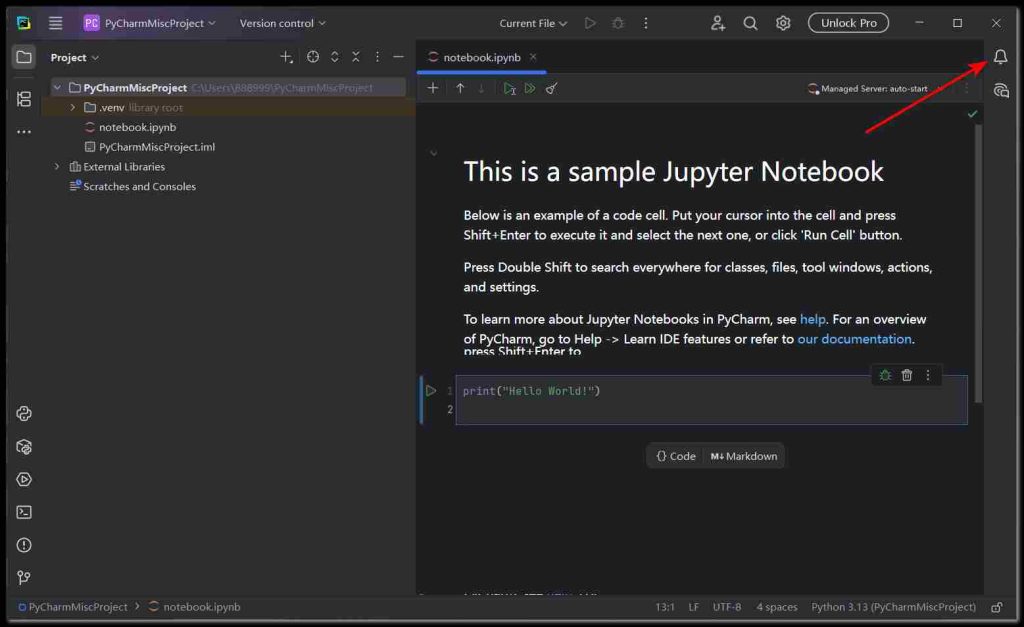
Task: Click the Run Cell icon beside the code
Action: [431, 391]
